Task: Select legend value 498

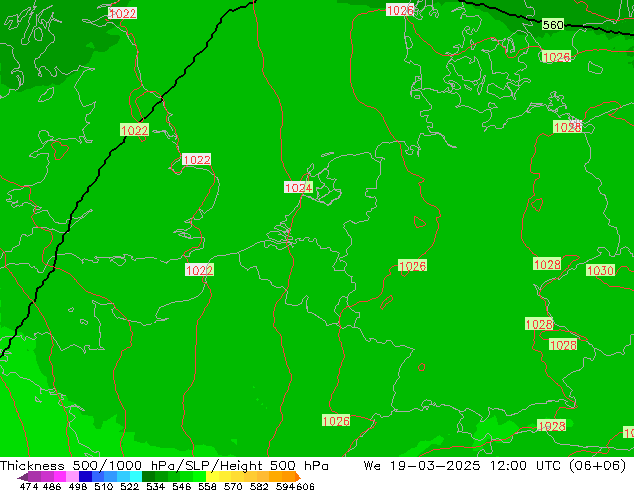Action: tap(78, 486)
